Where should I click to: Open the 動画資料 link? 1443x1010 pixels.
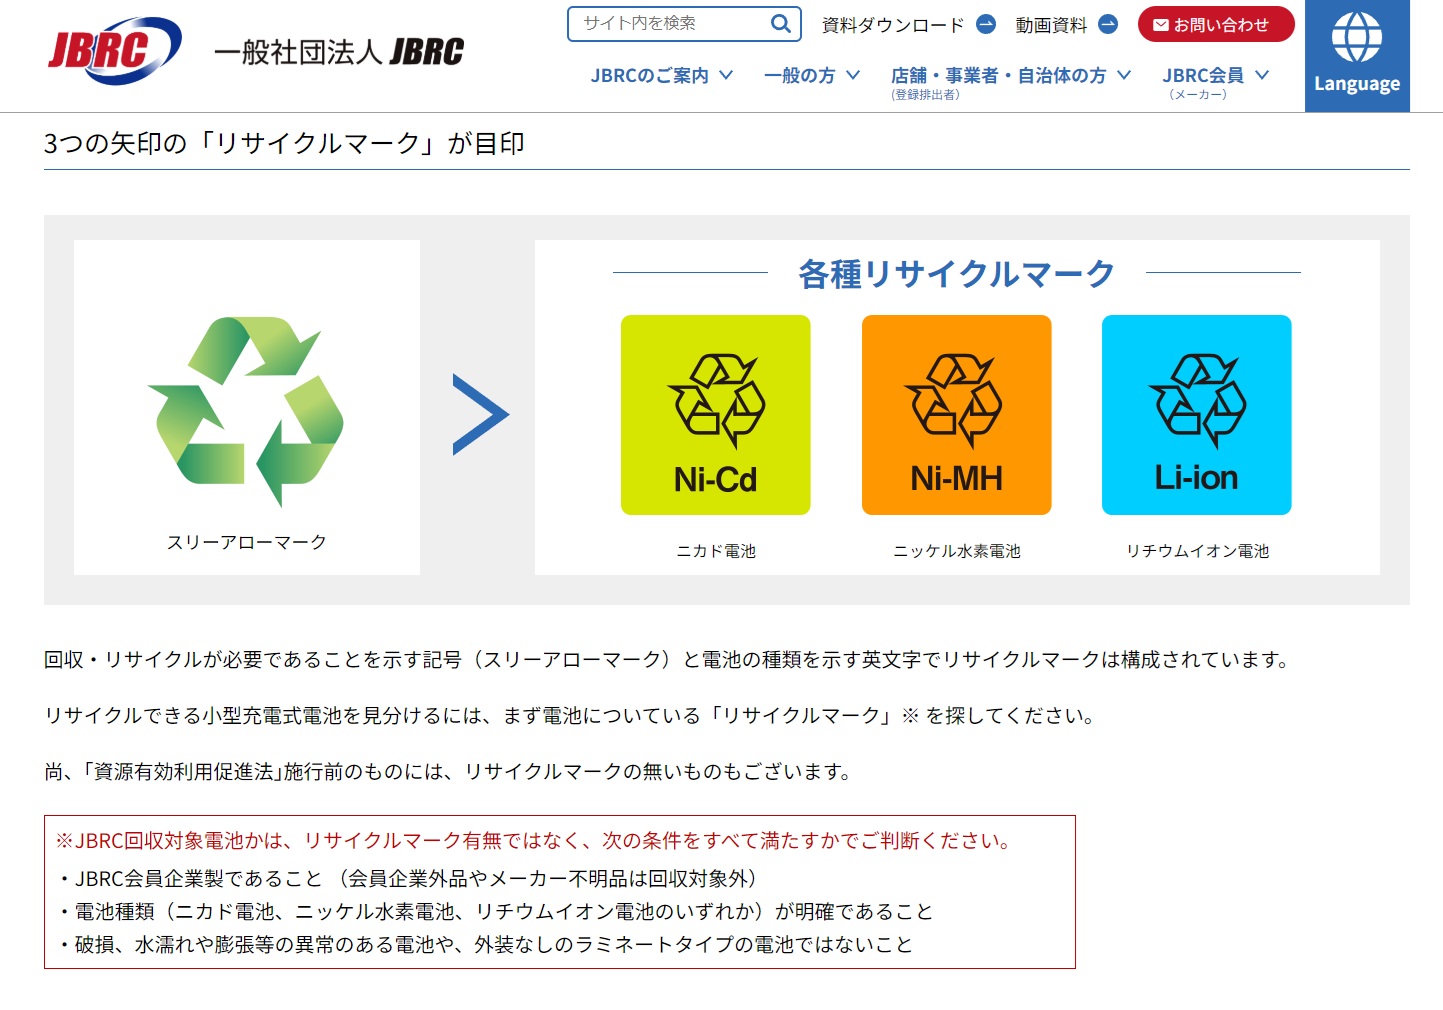[x=1050, y=25]
